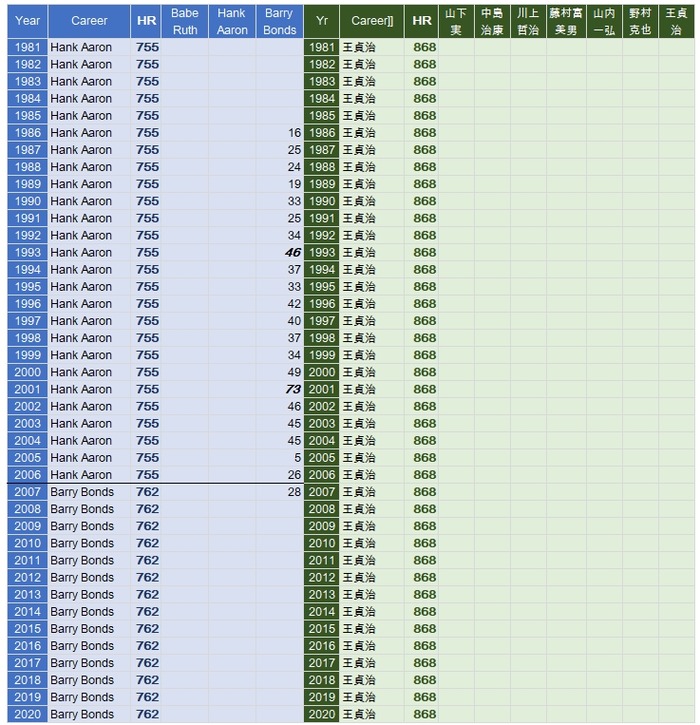
Task: Select Barry Bonds value 16 in 1986 row
Action: pos(295,133)
